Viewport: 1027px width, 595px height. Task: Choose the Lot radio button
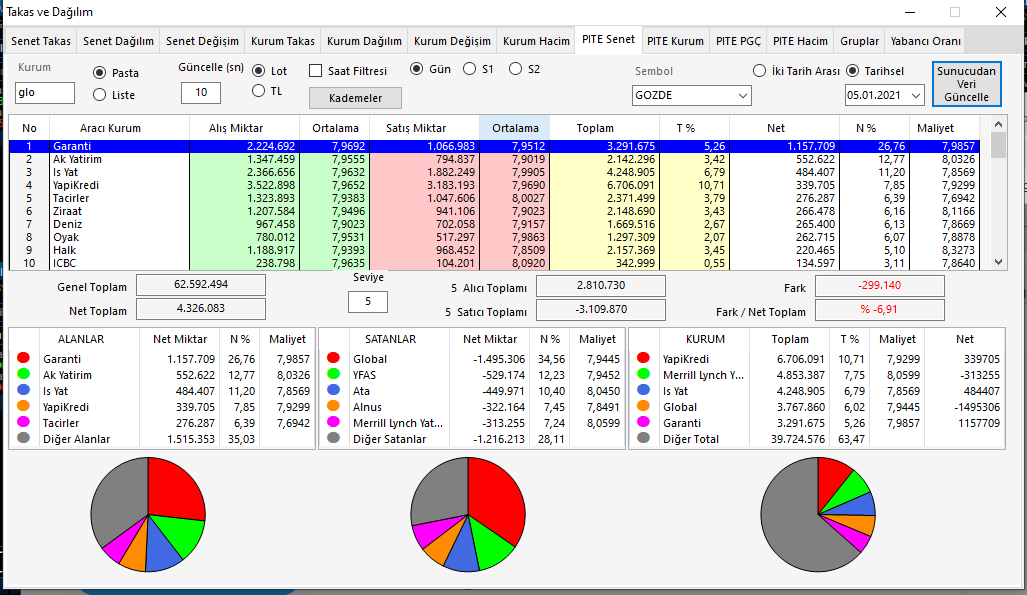[x=259, y=71]
